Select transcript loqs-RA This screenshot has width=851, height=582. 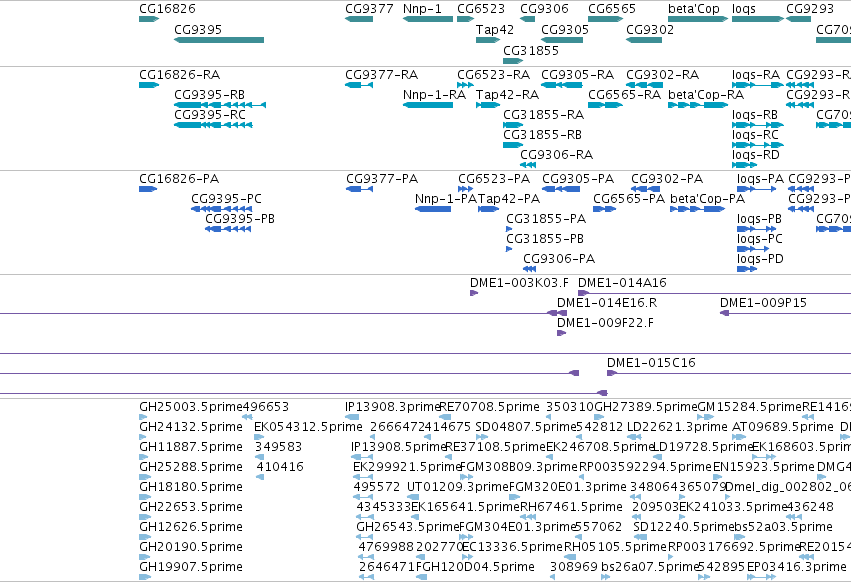pyautogui.click(x=758, y=85)
